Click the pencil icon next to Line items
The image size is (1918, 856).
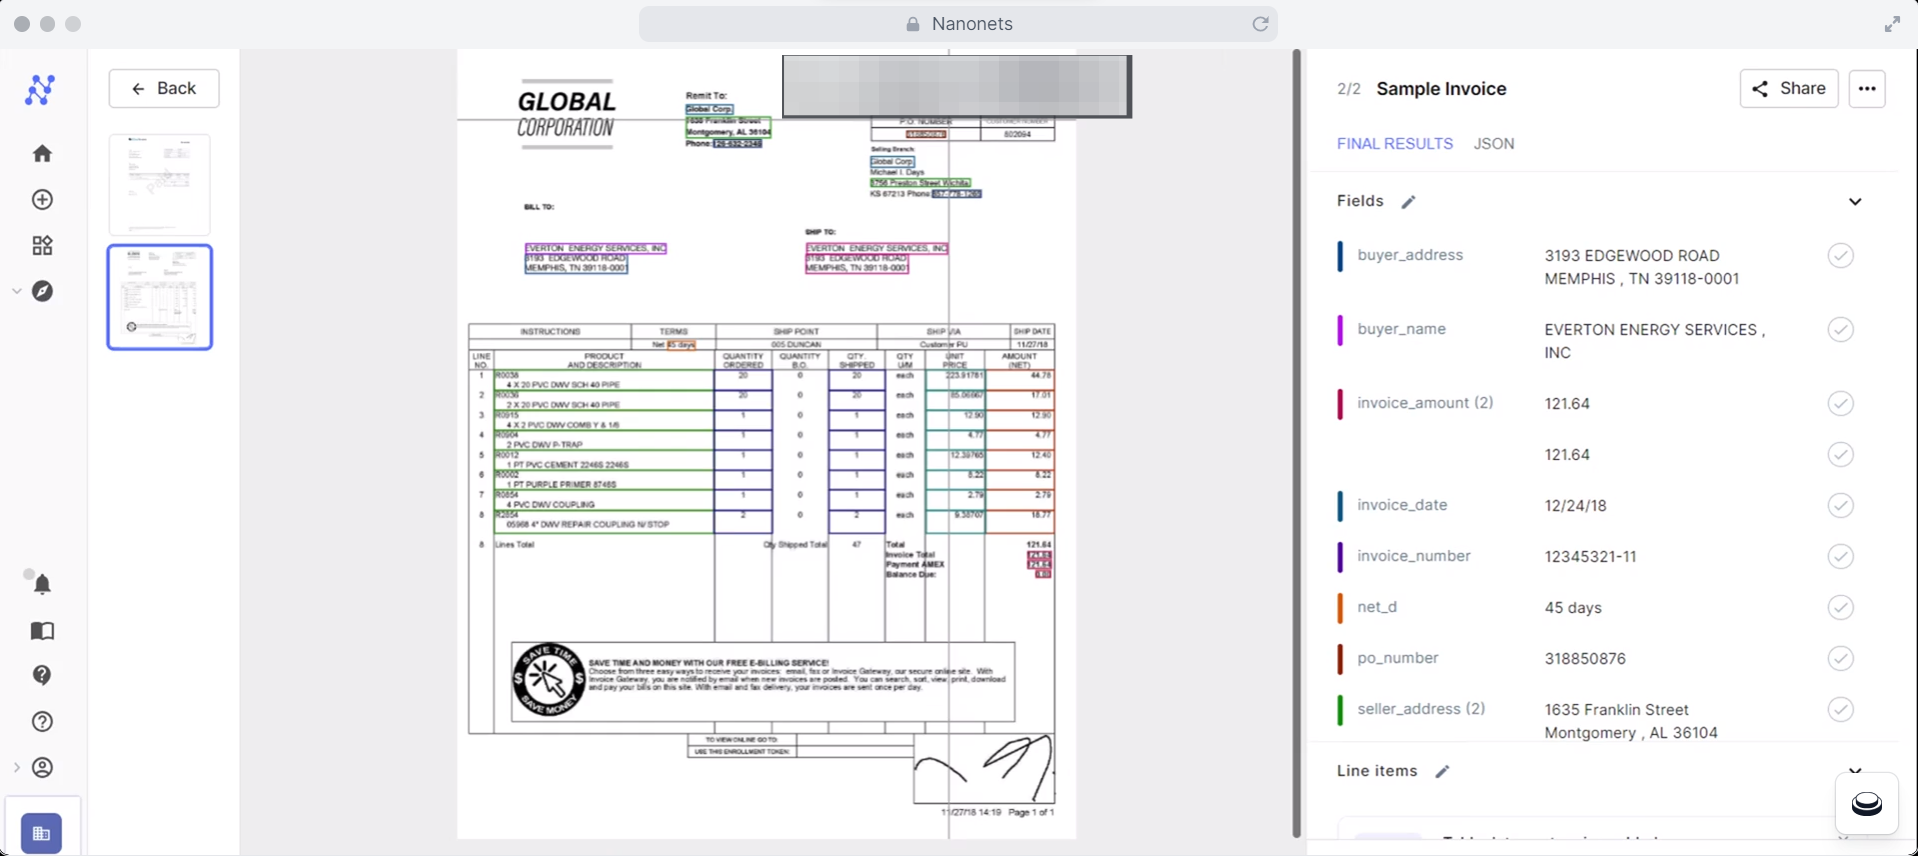[x=1442, y=771]
